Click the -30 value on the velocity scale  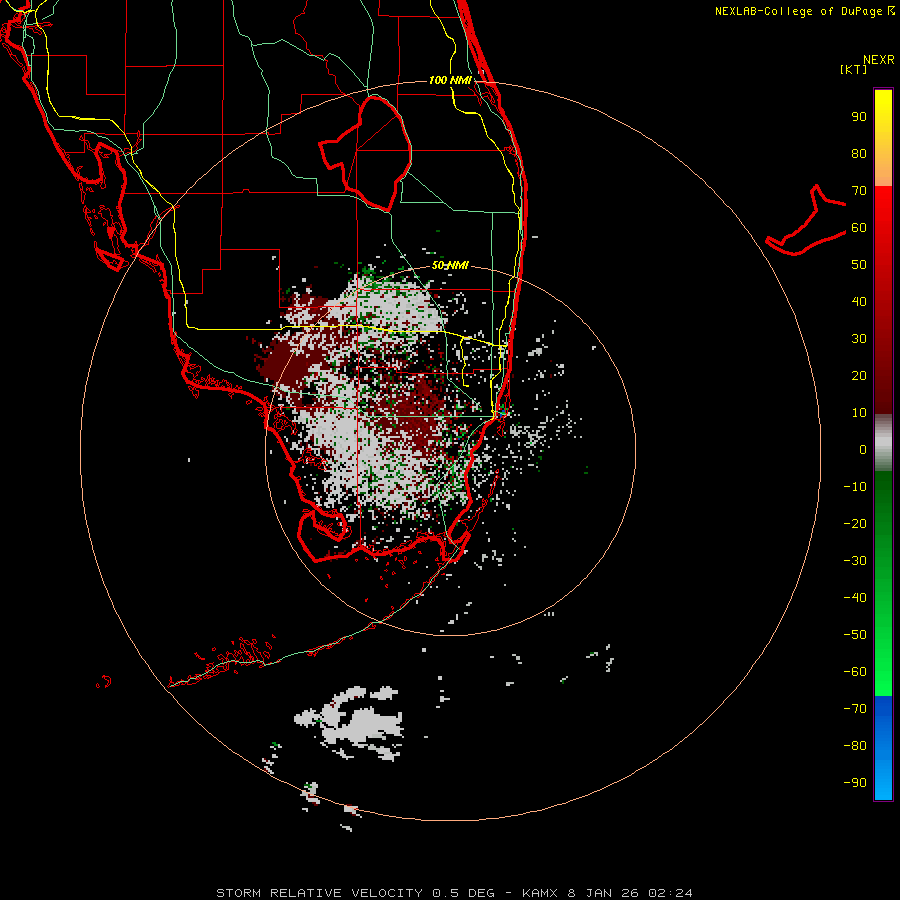click(x=855, y=561)
